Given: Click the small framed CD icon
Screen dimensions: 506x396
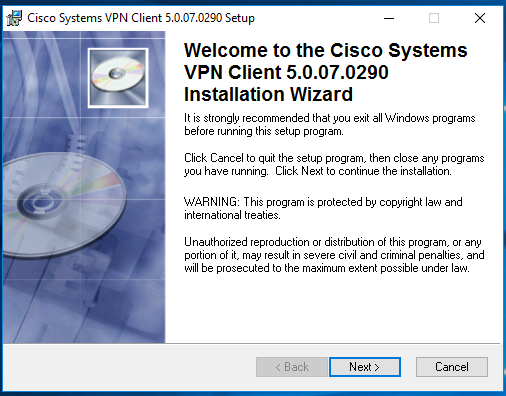Looking at the screenshot, I should coord(118,78).
